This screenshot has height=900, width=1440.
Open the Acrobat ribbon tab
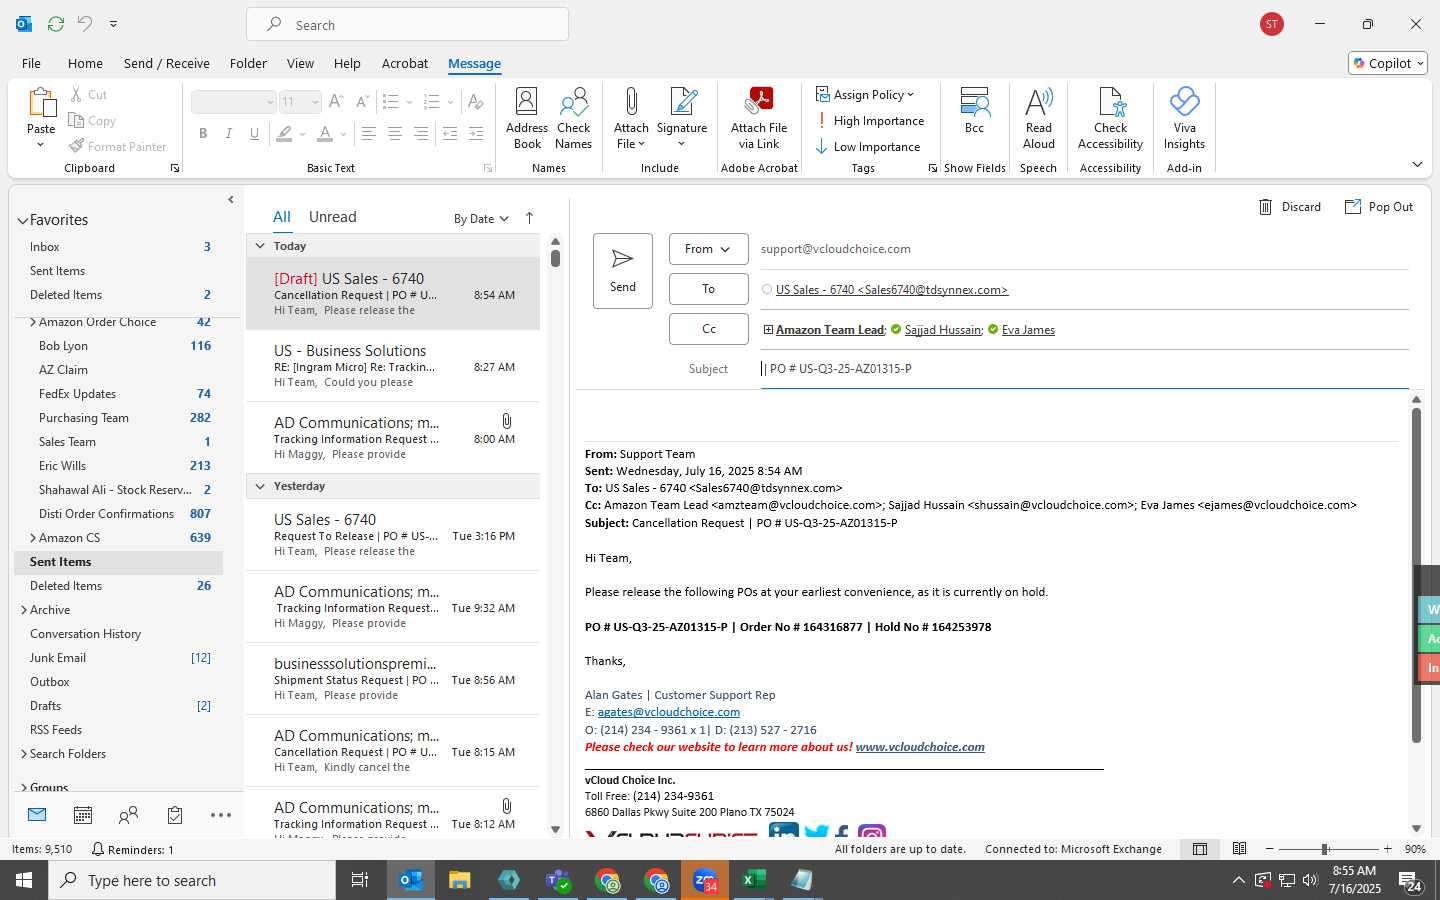pyautogui.click(x=405, y=63)
